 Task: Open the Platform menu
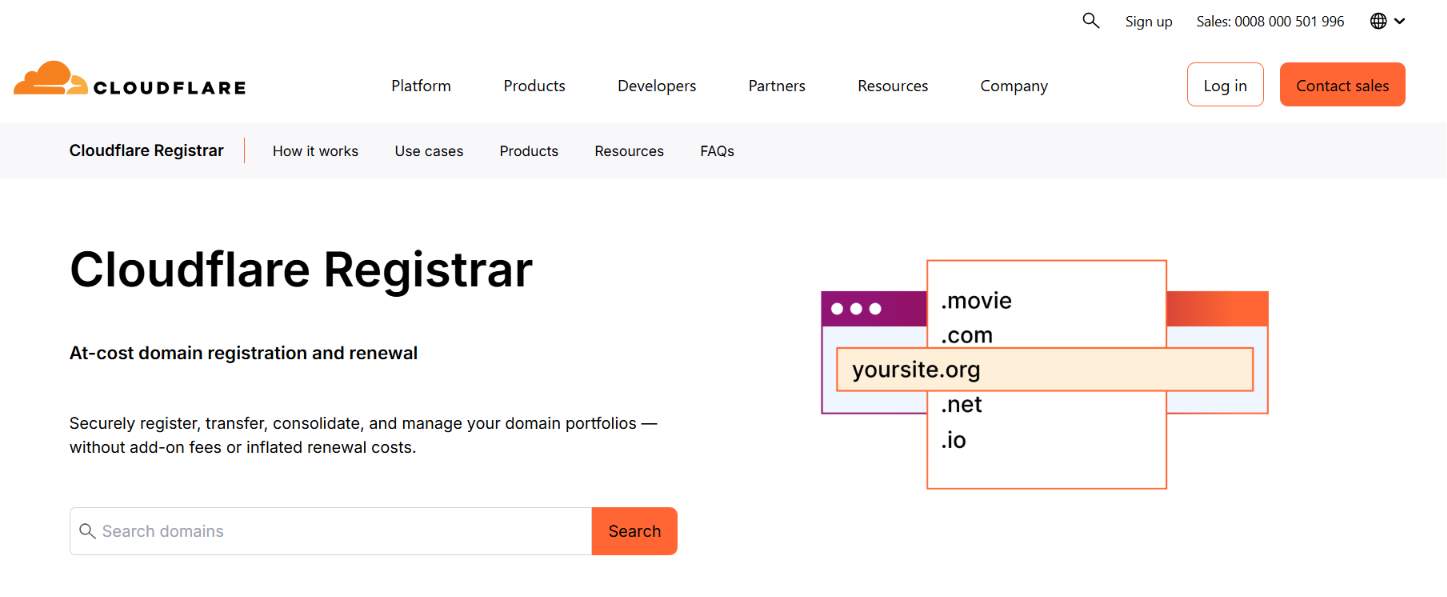click(x=421, y=86)
